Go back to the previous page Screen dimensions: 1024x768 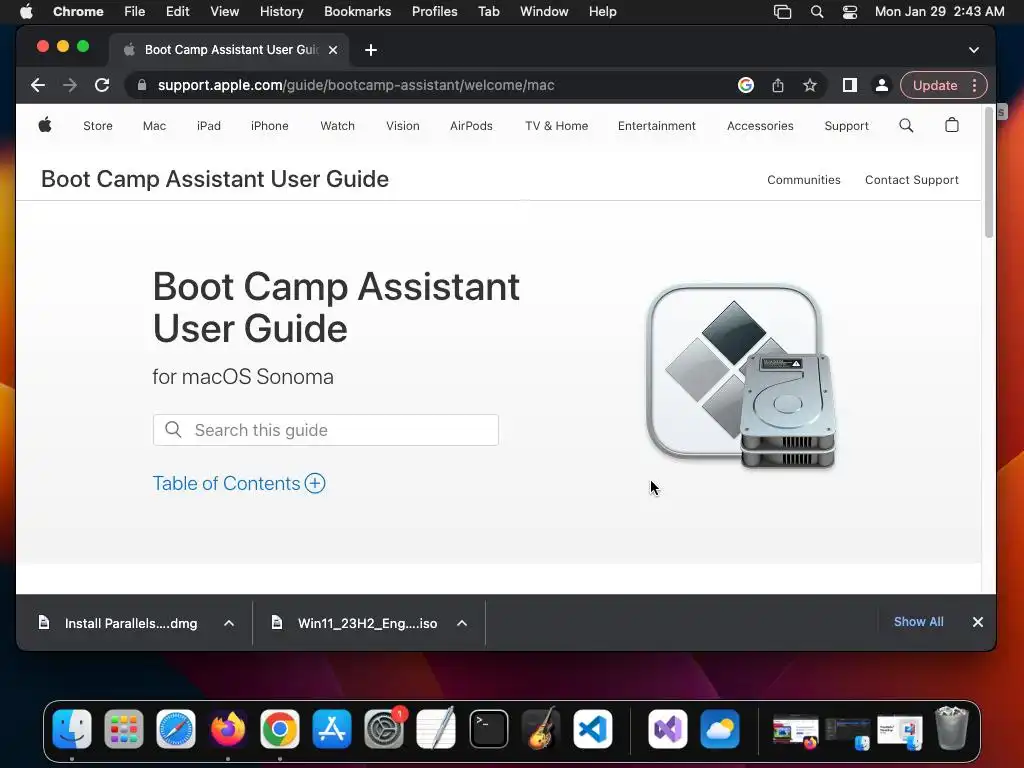click(38, 85)
